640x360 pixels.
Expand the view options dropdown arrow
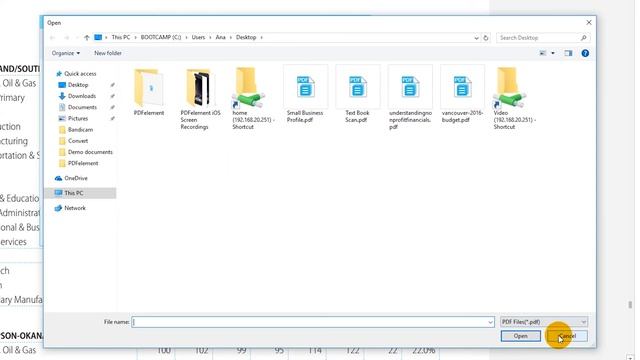pos(553,53)
